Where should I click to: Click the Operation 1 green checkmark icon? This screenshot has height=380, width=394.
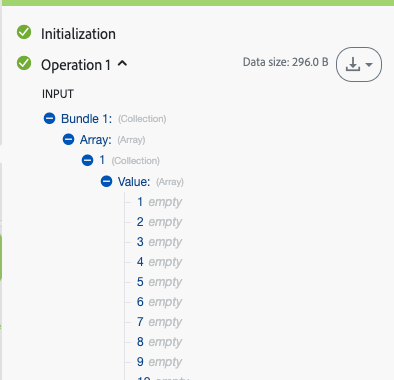pos(24,63)
